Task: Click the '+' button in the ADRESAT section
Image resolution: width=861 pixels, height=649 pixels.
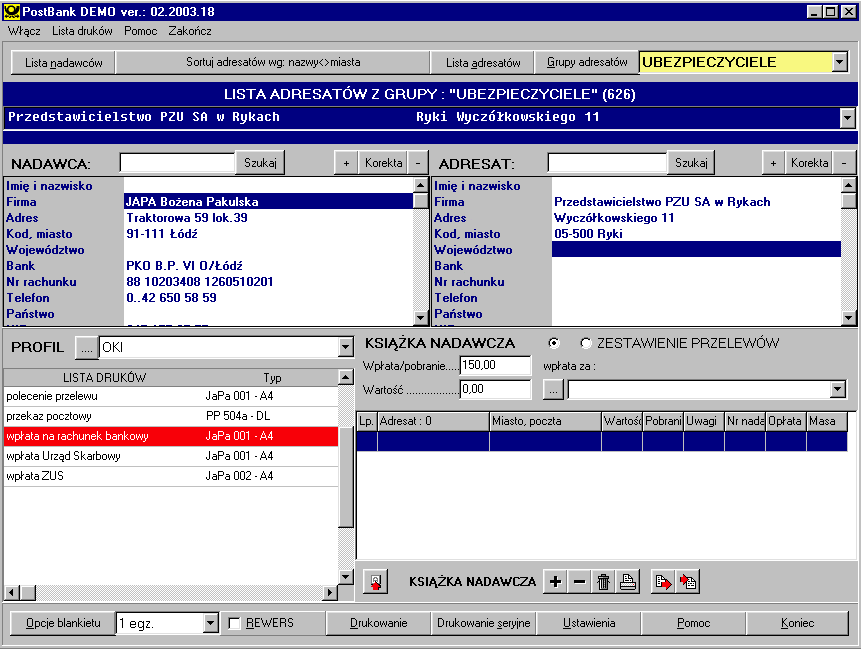Action: [773, 163]
